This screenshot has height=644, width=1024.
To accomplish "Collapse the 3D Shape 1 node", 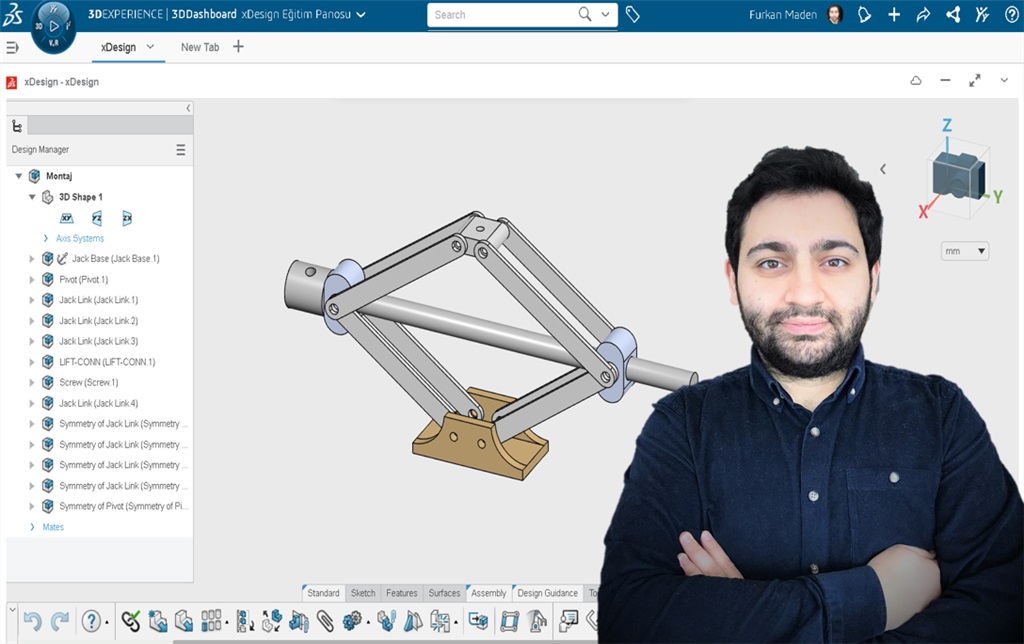I will pos(32,197).
